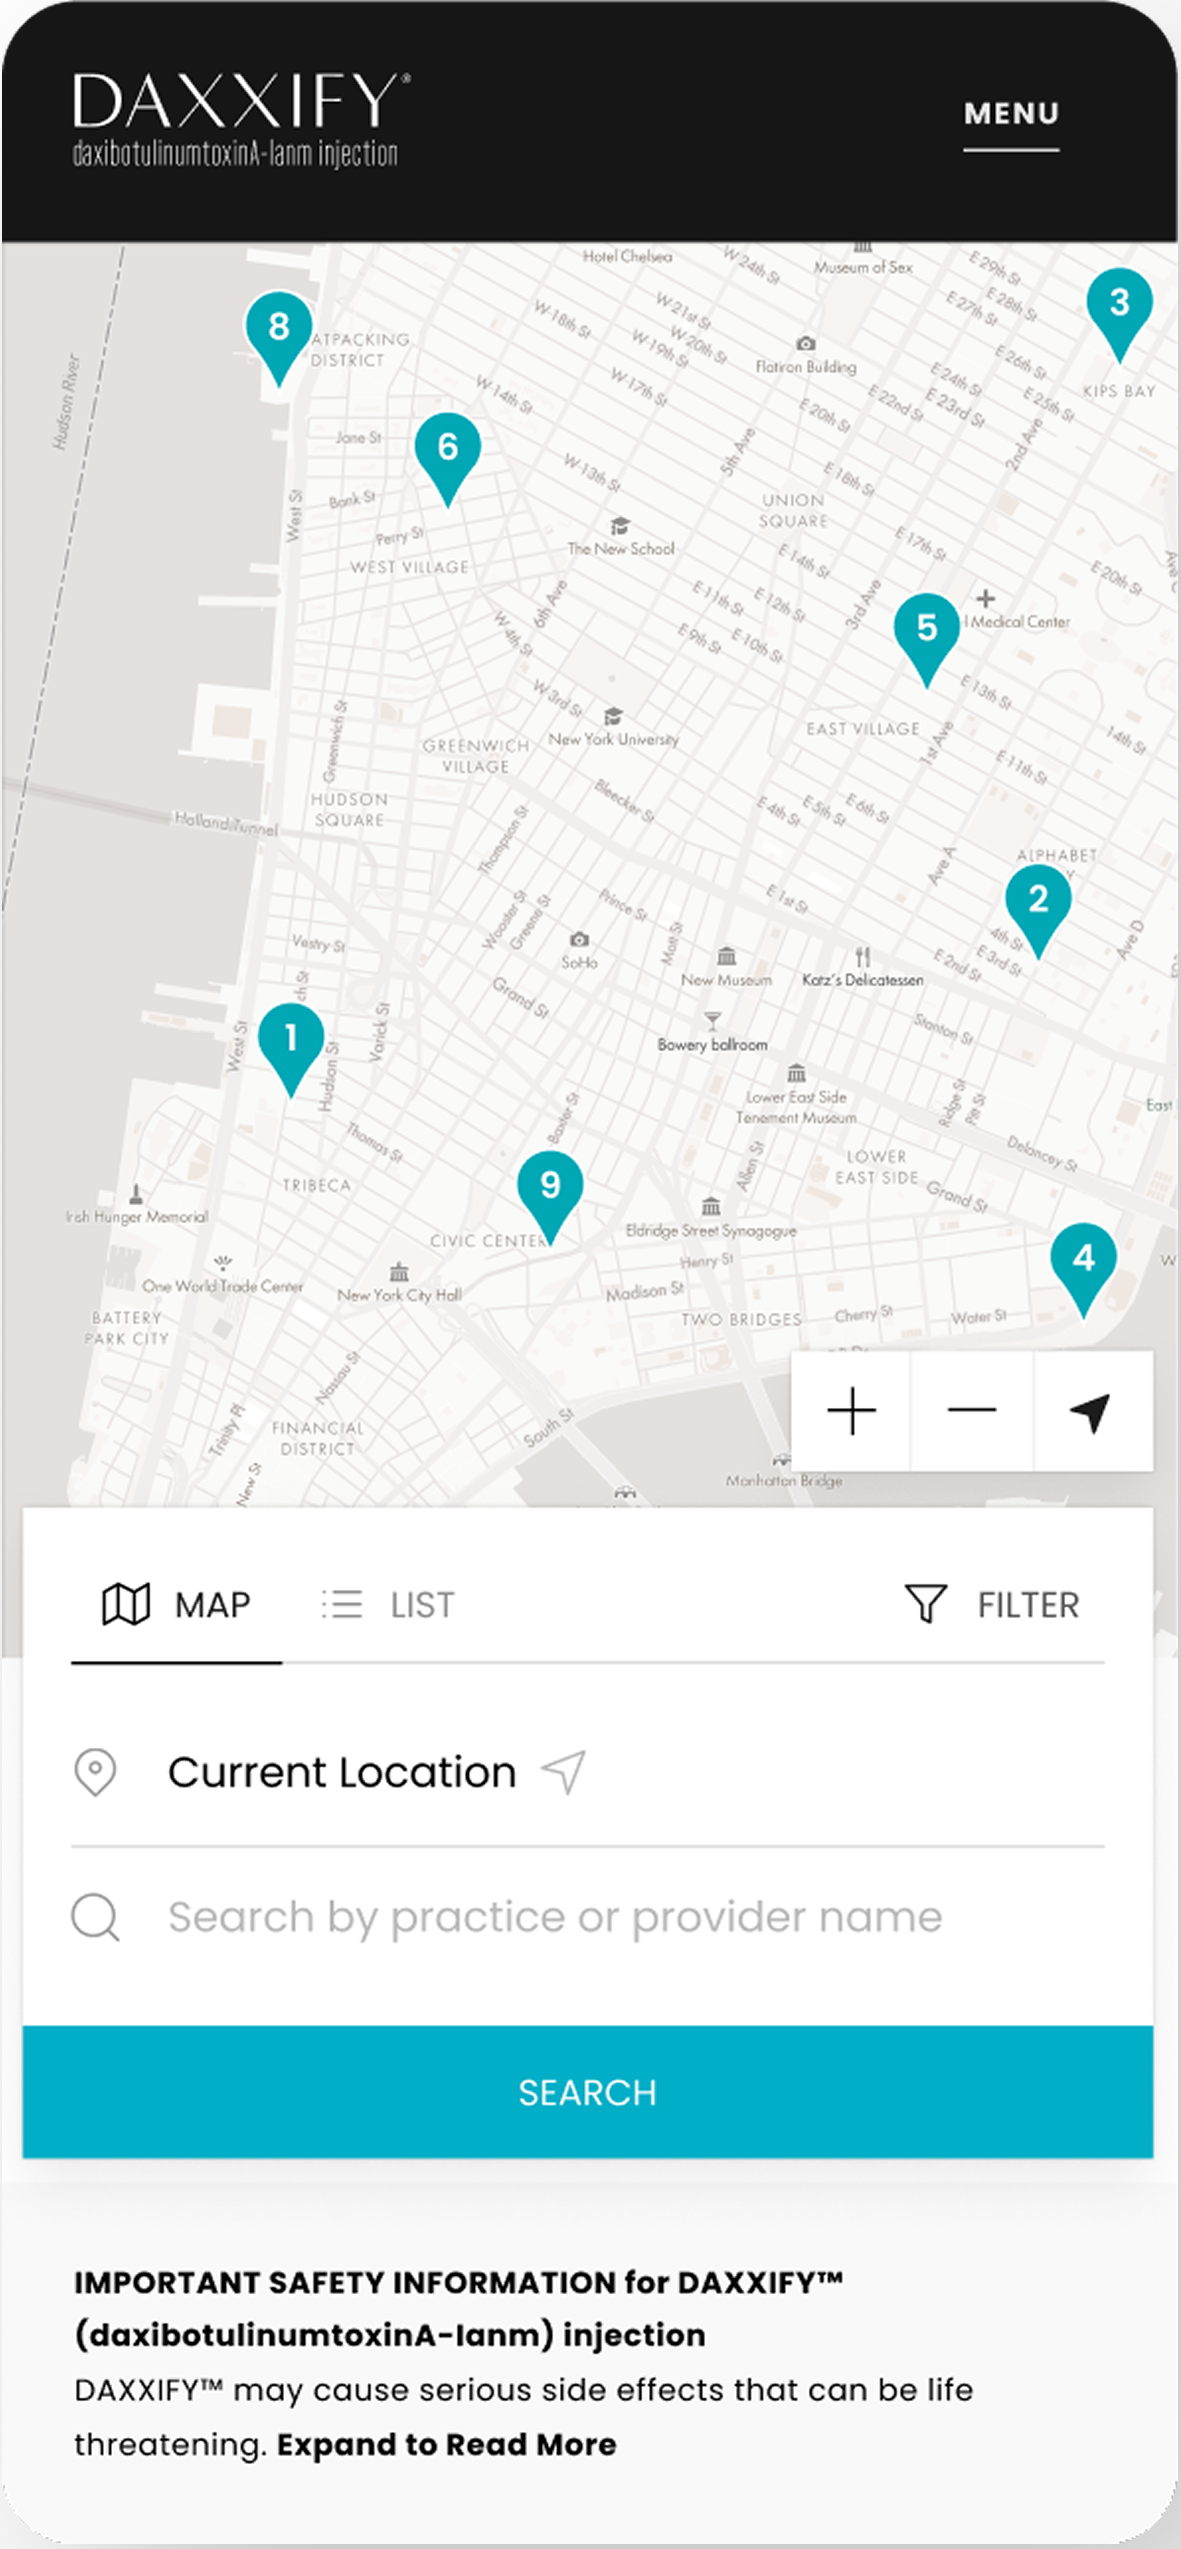Click the GREENWICH VILLAGE map label
This screenshot has width=1181, height=2549.
pyautogui.click(x=476, y=756)
